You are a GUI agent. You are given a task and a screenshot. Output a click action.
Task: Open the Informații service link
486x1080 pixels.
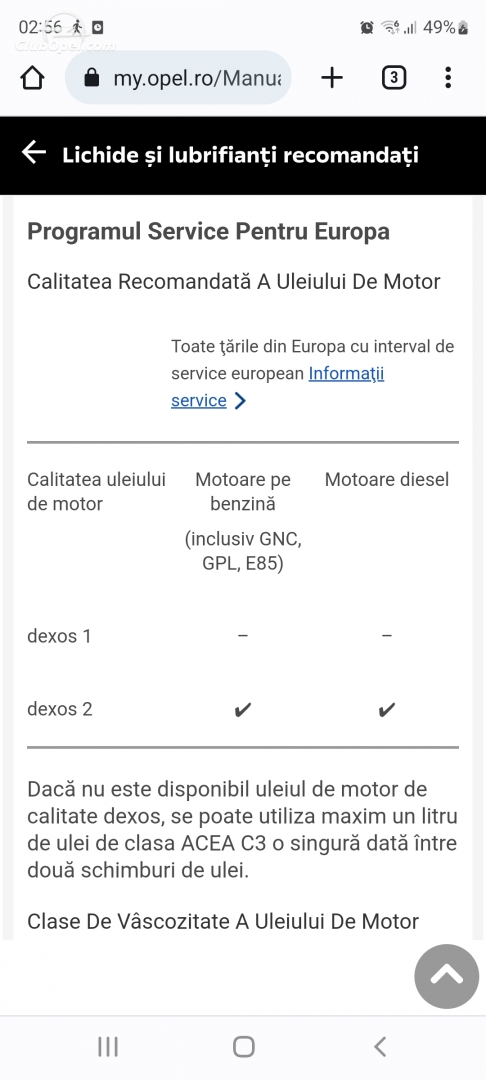click(277, 386)
